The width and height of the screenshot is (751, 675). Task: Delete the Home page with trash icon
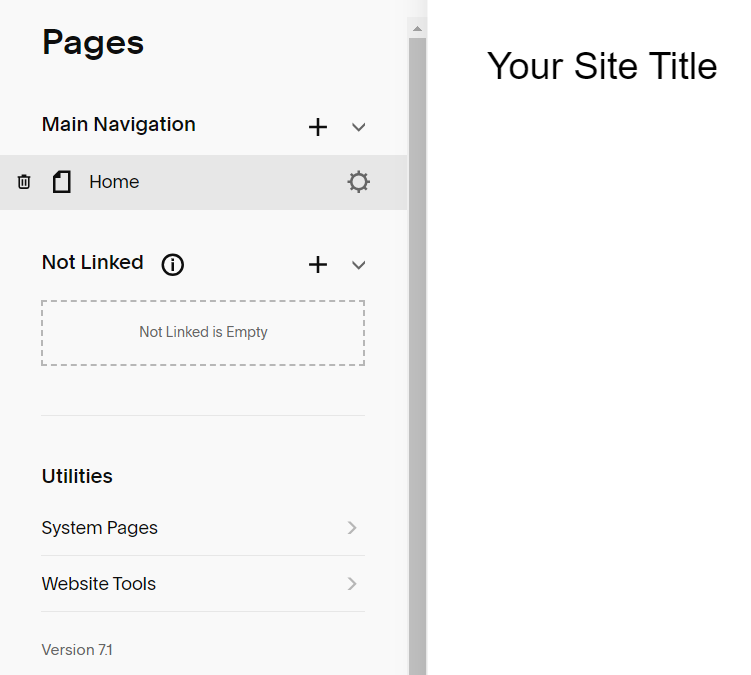click(x=24, y=182)
